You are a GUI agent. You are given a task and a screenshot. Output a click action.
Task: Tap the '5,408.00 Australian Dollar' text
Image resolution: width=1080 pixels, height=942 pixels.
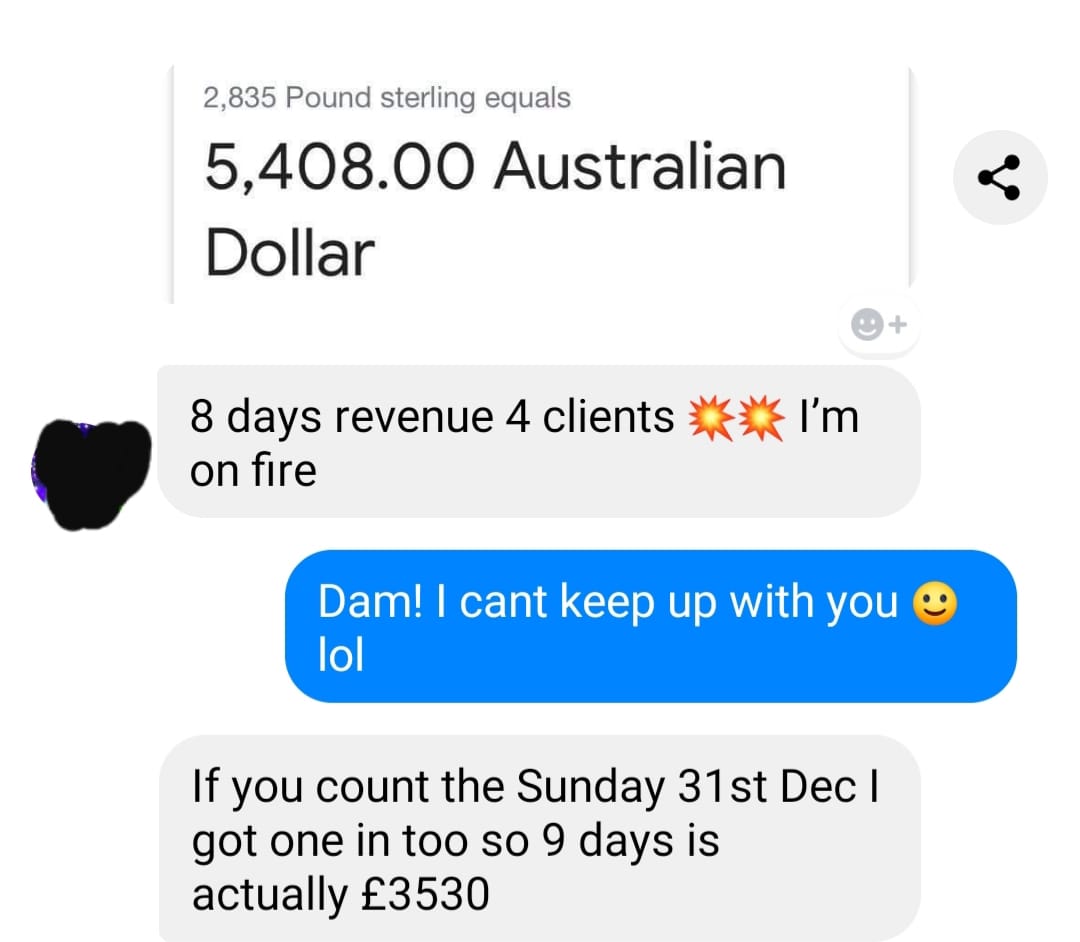point(495,210)
